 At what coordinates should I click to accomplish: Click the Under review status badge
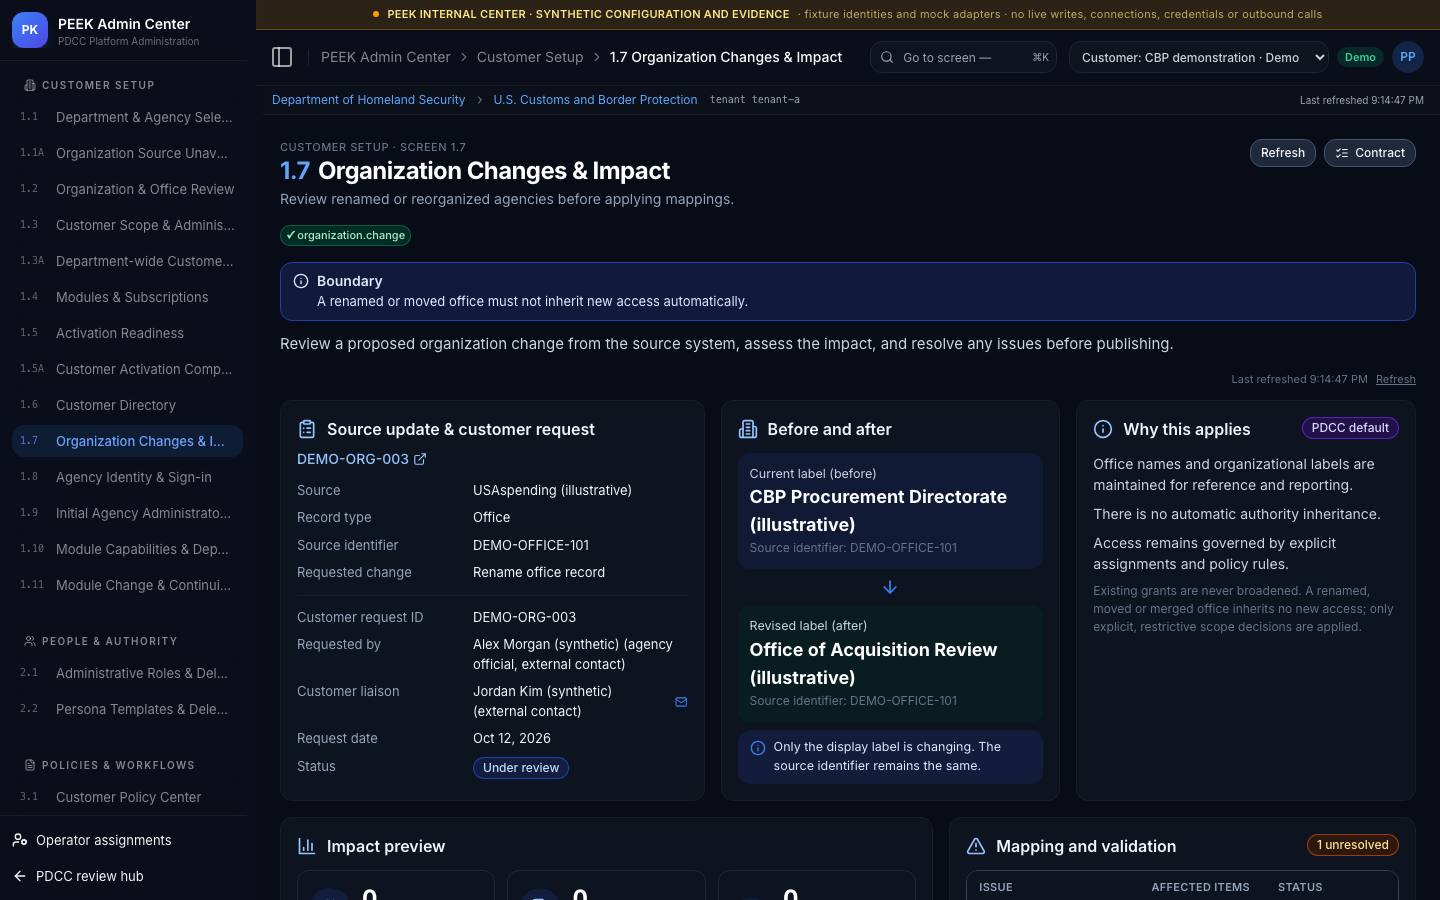coord(521,768)
